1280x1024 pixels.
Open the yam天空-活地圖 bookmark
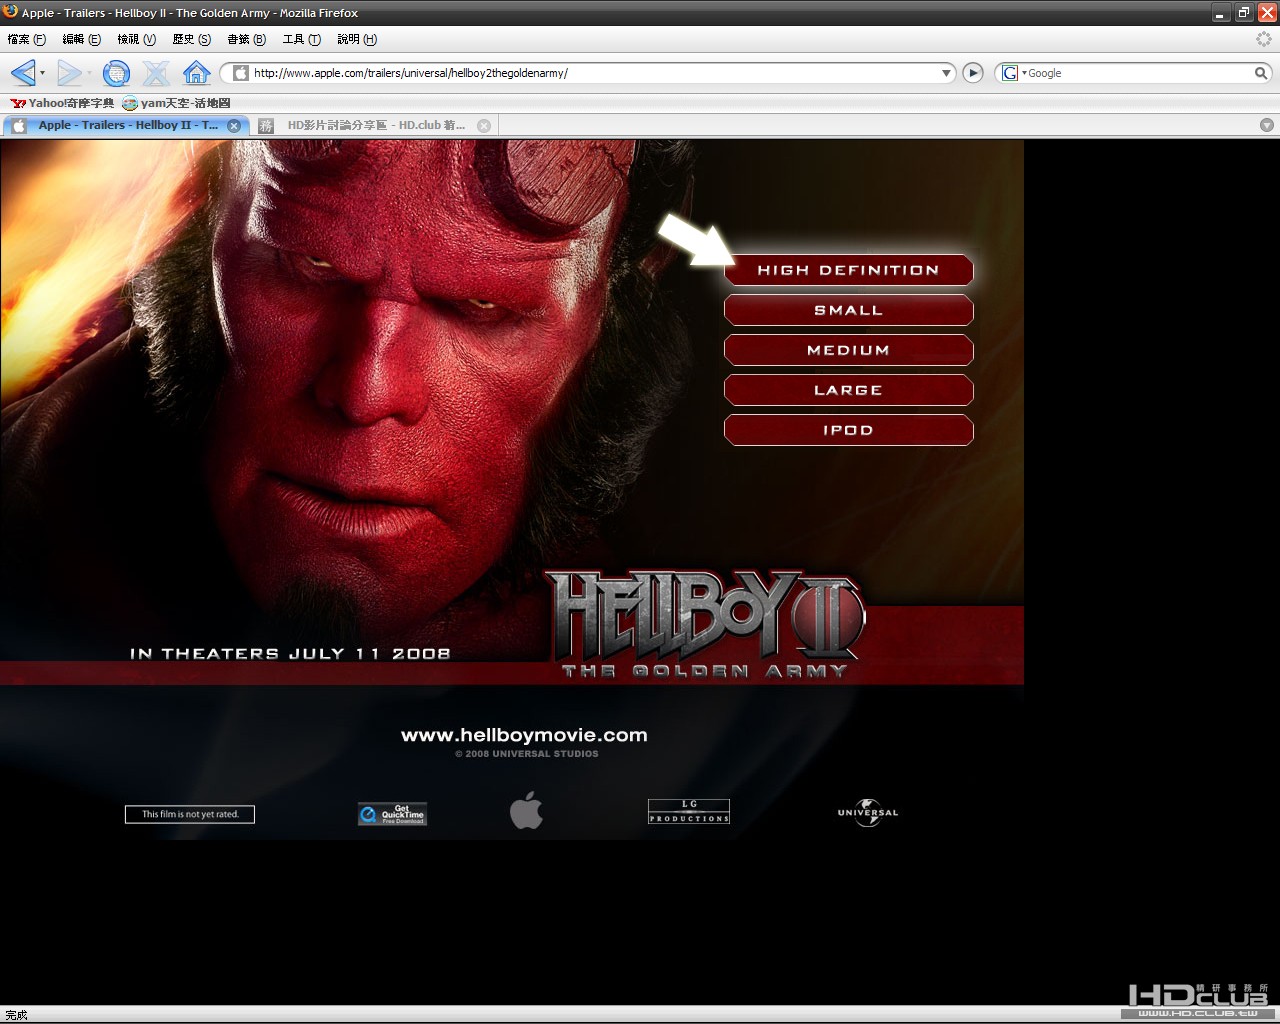tap(176, 103)
